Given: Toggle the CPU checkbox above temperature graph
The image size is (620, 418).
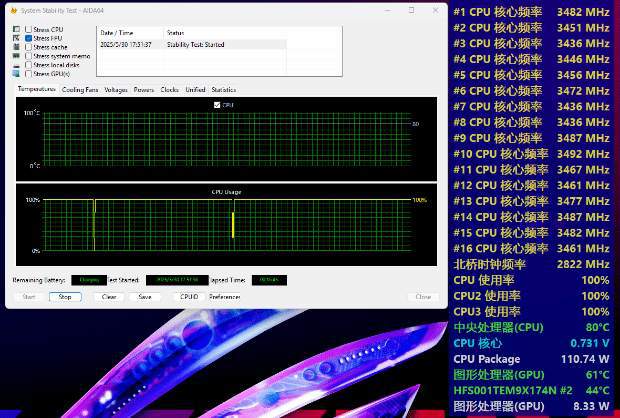Looking at the screenshot, I should (217, 105).
